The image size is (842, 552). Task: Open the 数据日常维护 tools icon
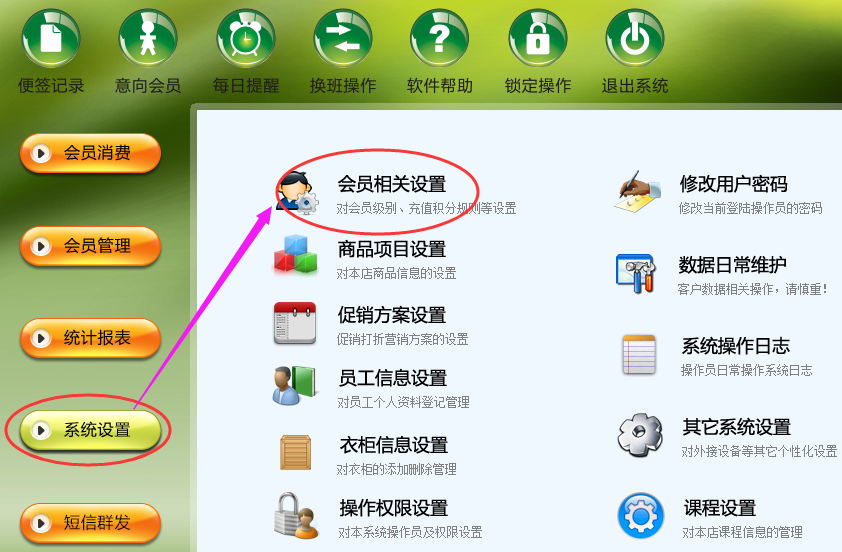pos(636,273)
